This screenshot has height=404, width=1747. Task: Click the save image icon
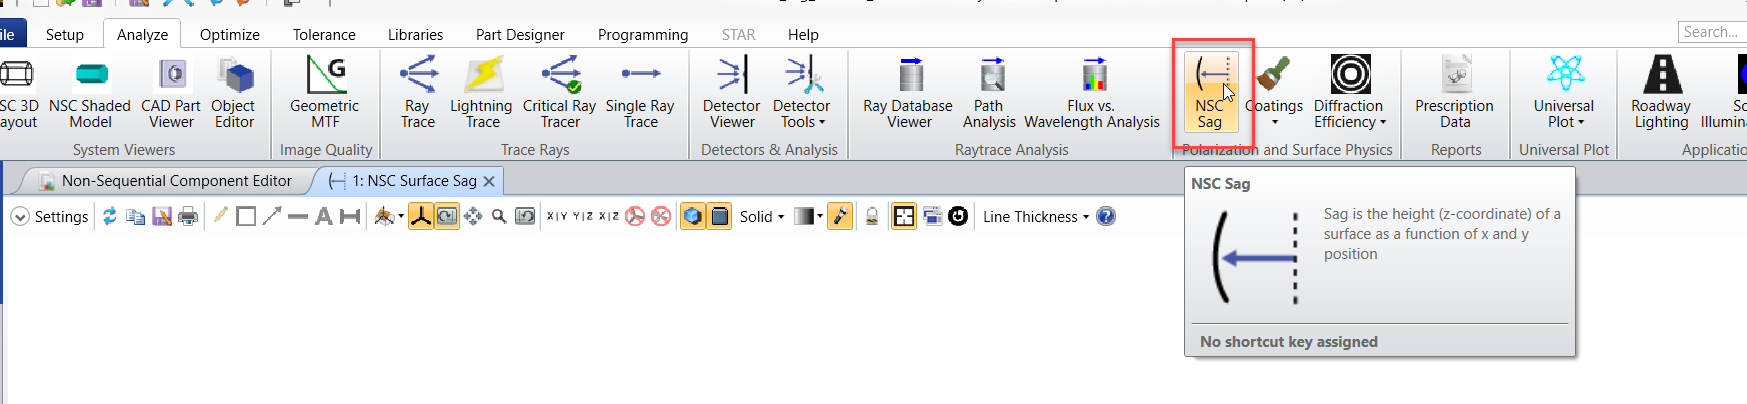pos(162,216)
